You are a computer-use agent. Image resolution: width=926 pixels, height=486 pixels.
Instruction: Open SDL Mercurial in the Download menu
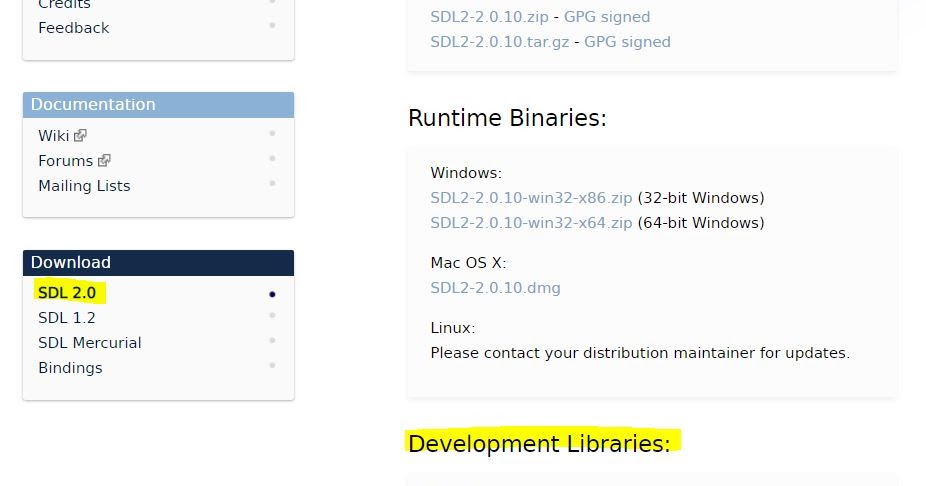(90, 343)
